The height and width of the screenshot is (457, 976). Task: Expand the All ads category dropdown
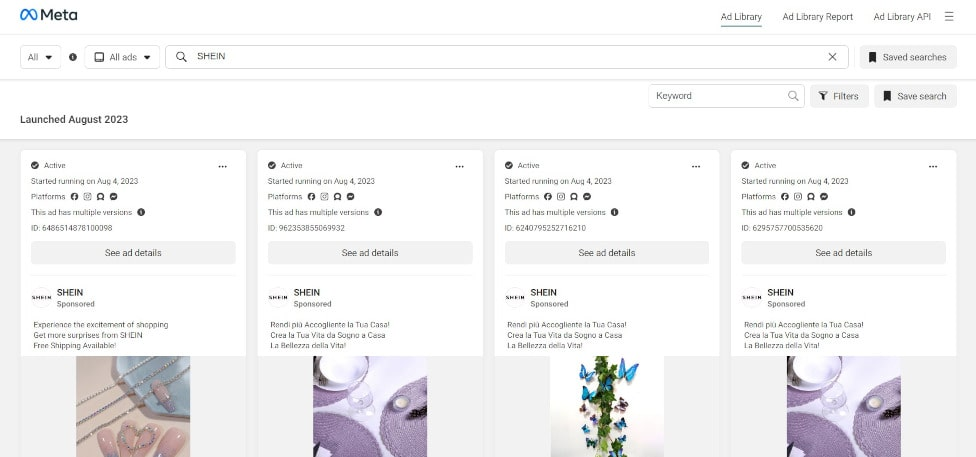(x=122, y=57)
